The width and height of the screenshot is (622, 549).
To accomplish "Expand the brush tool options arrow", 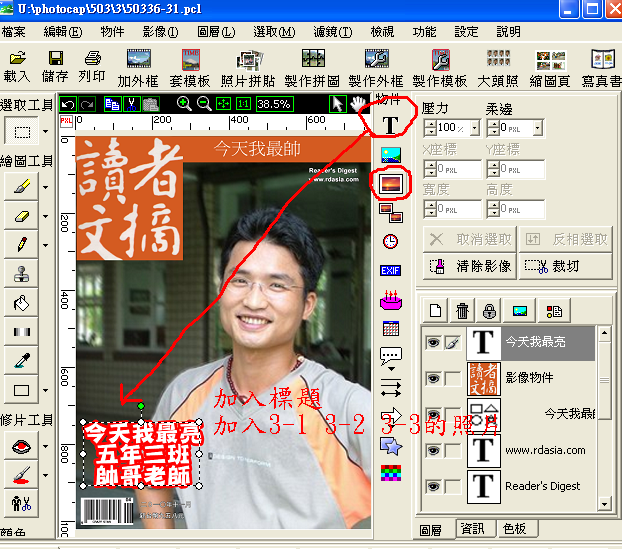I will click(x=46, y=186).
